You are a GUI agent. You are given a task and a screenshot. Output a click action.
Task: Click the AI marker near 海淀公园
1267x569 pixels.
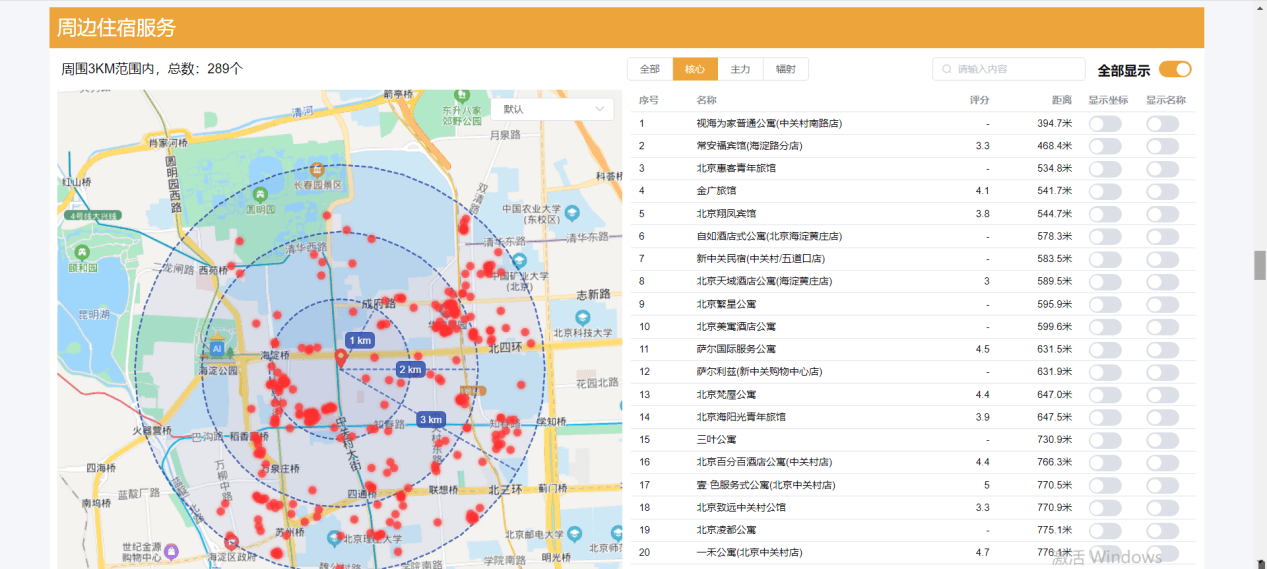click(216, 349)
